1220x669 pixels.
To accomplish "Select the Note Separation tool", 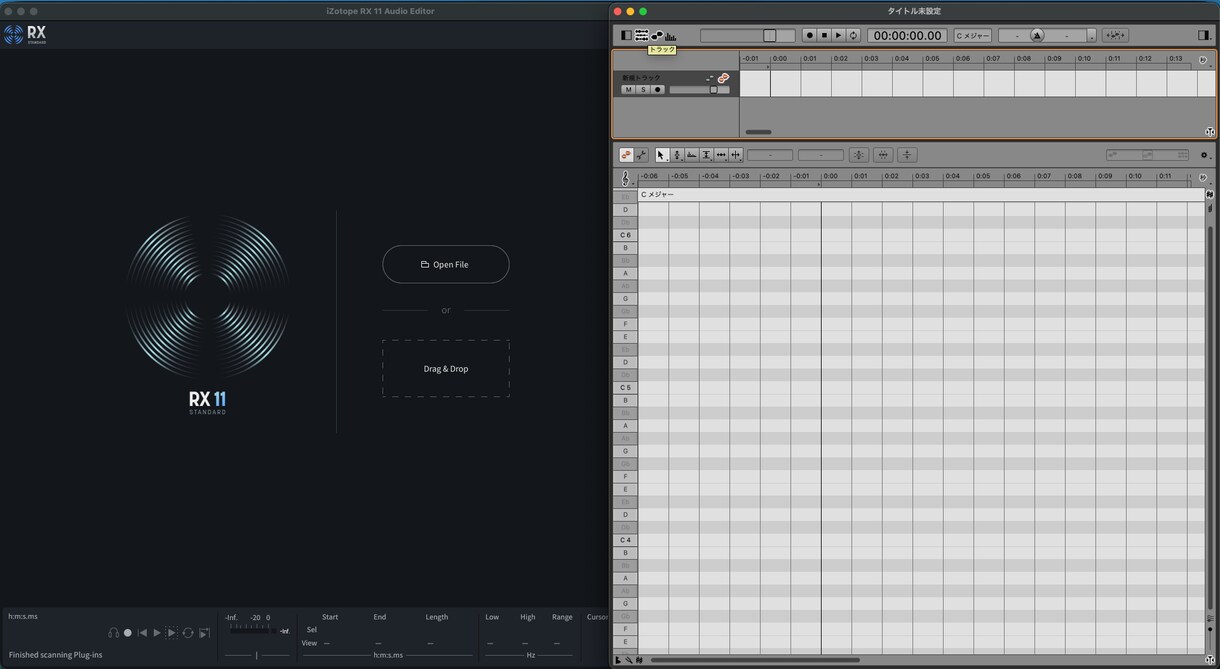I will pyautogui.click(x=735, y=155).
